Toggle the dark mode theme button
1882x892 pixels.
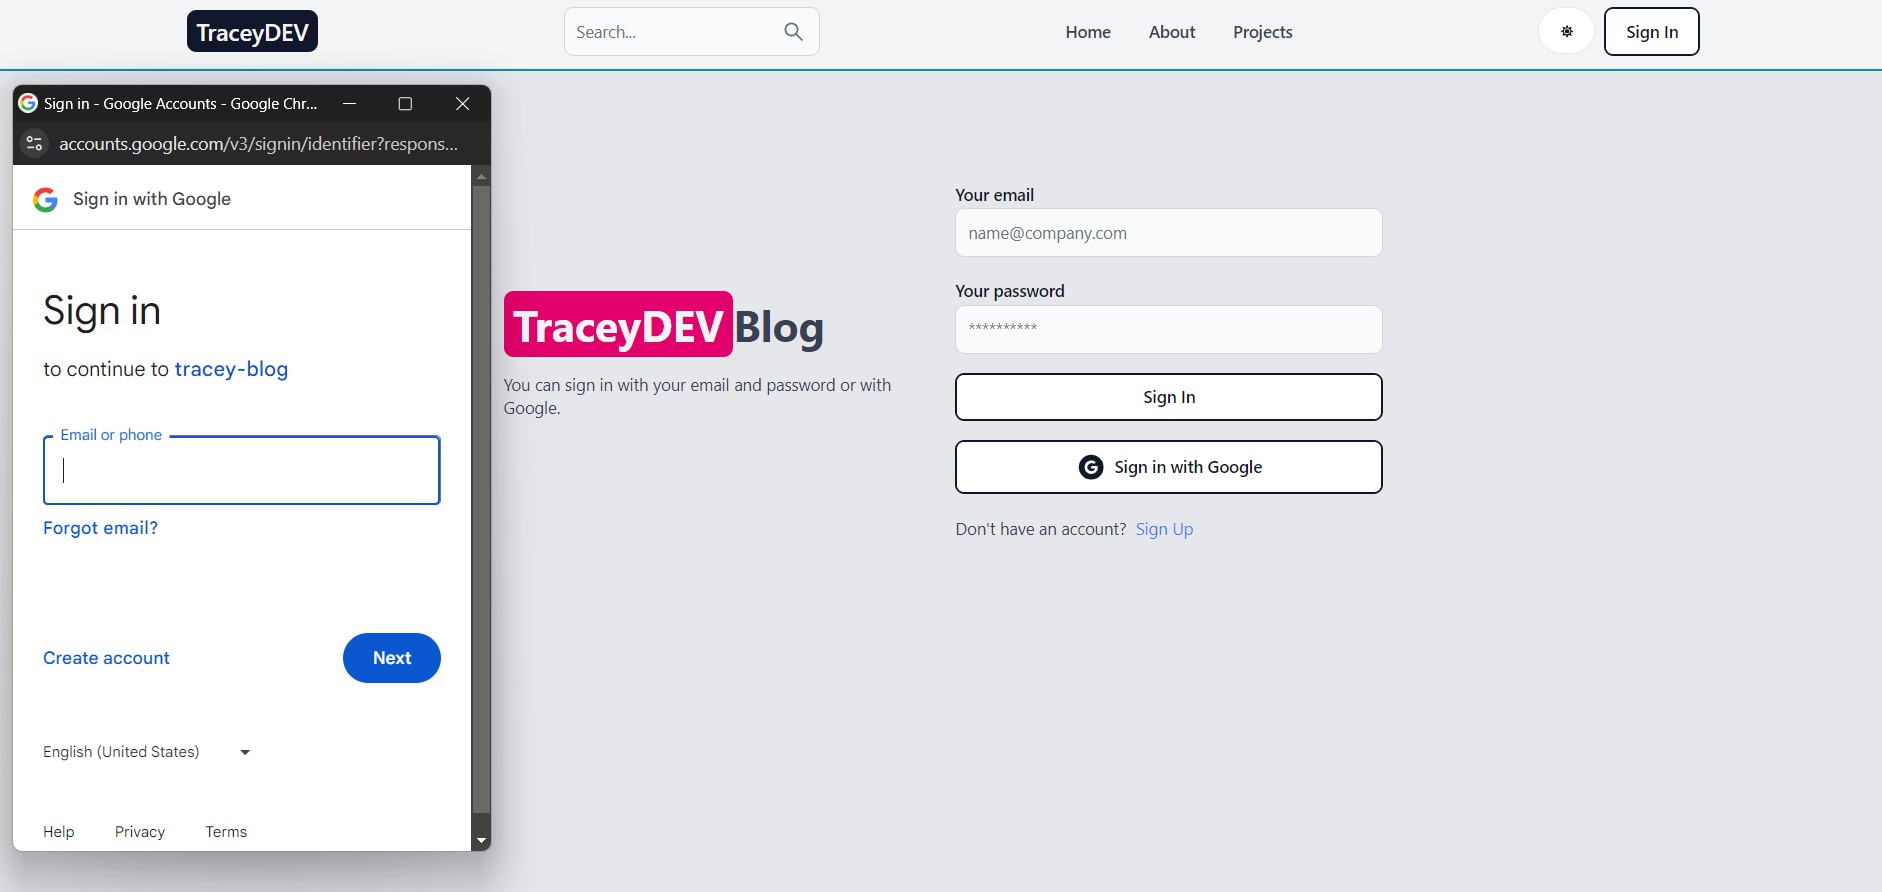coord(1566,32)
